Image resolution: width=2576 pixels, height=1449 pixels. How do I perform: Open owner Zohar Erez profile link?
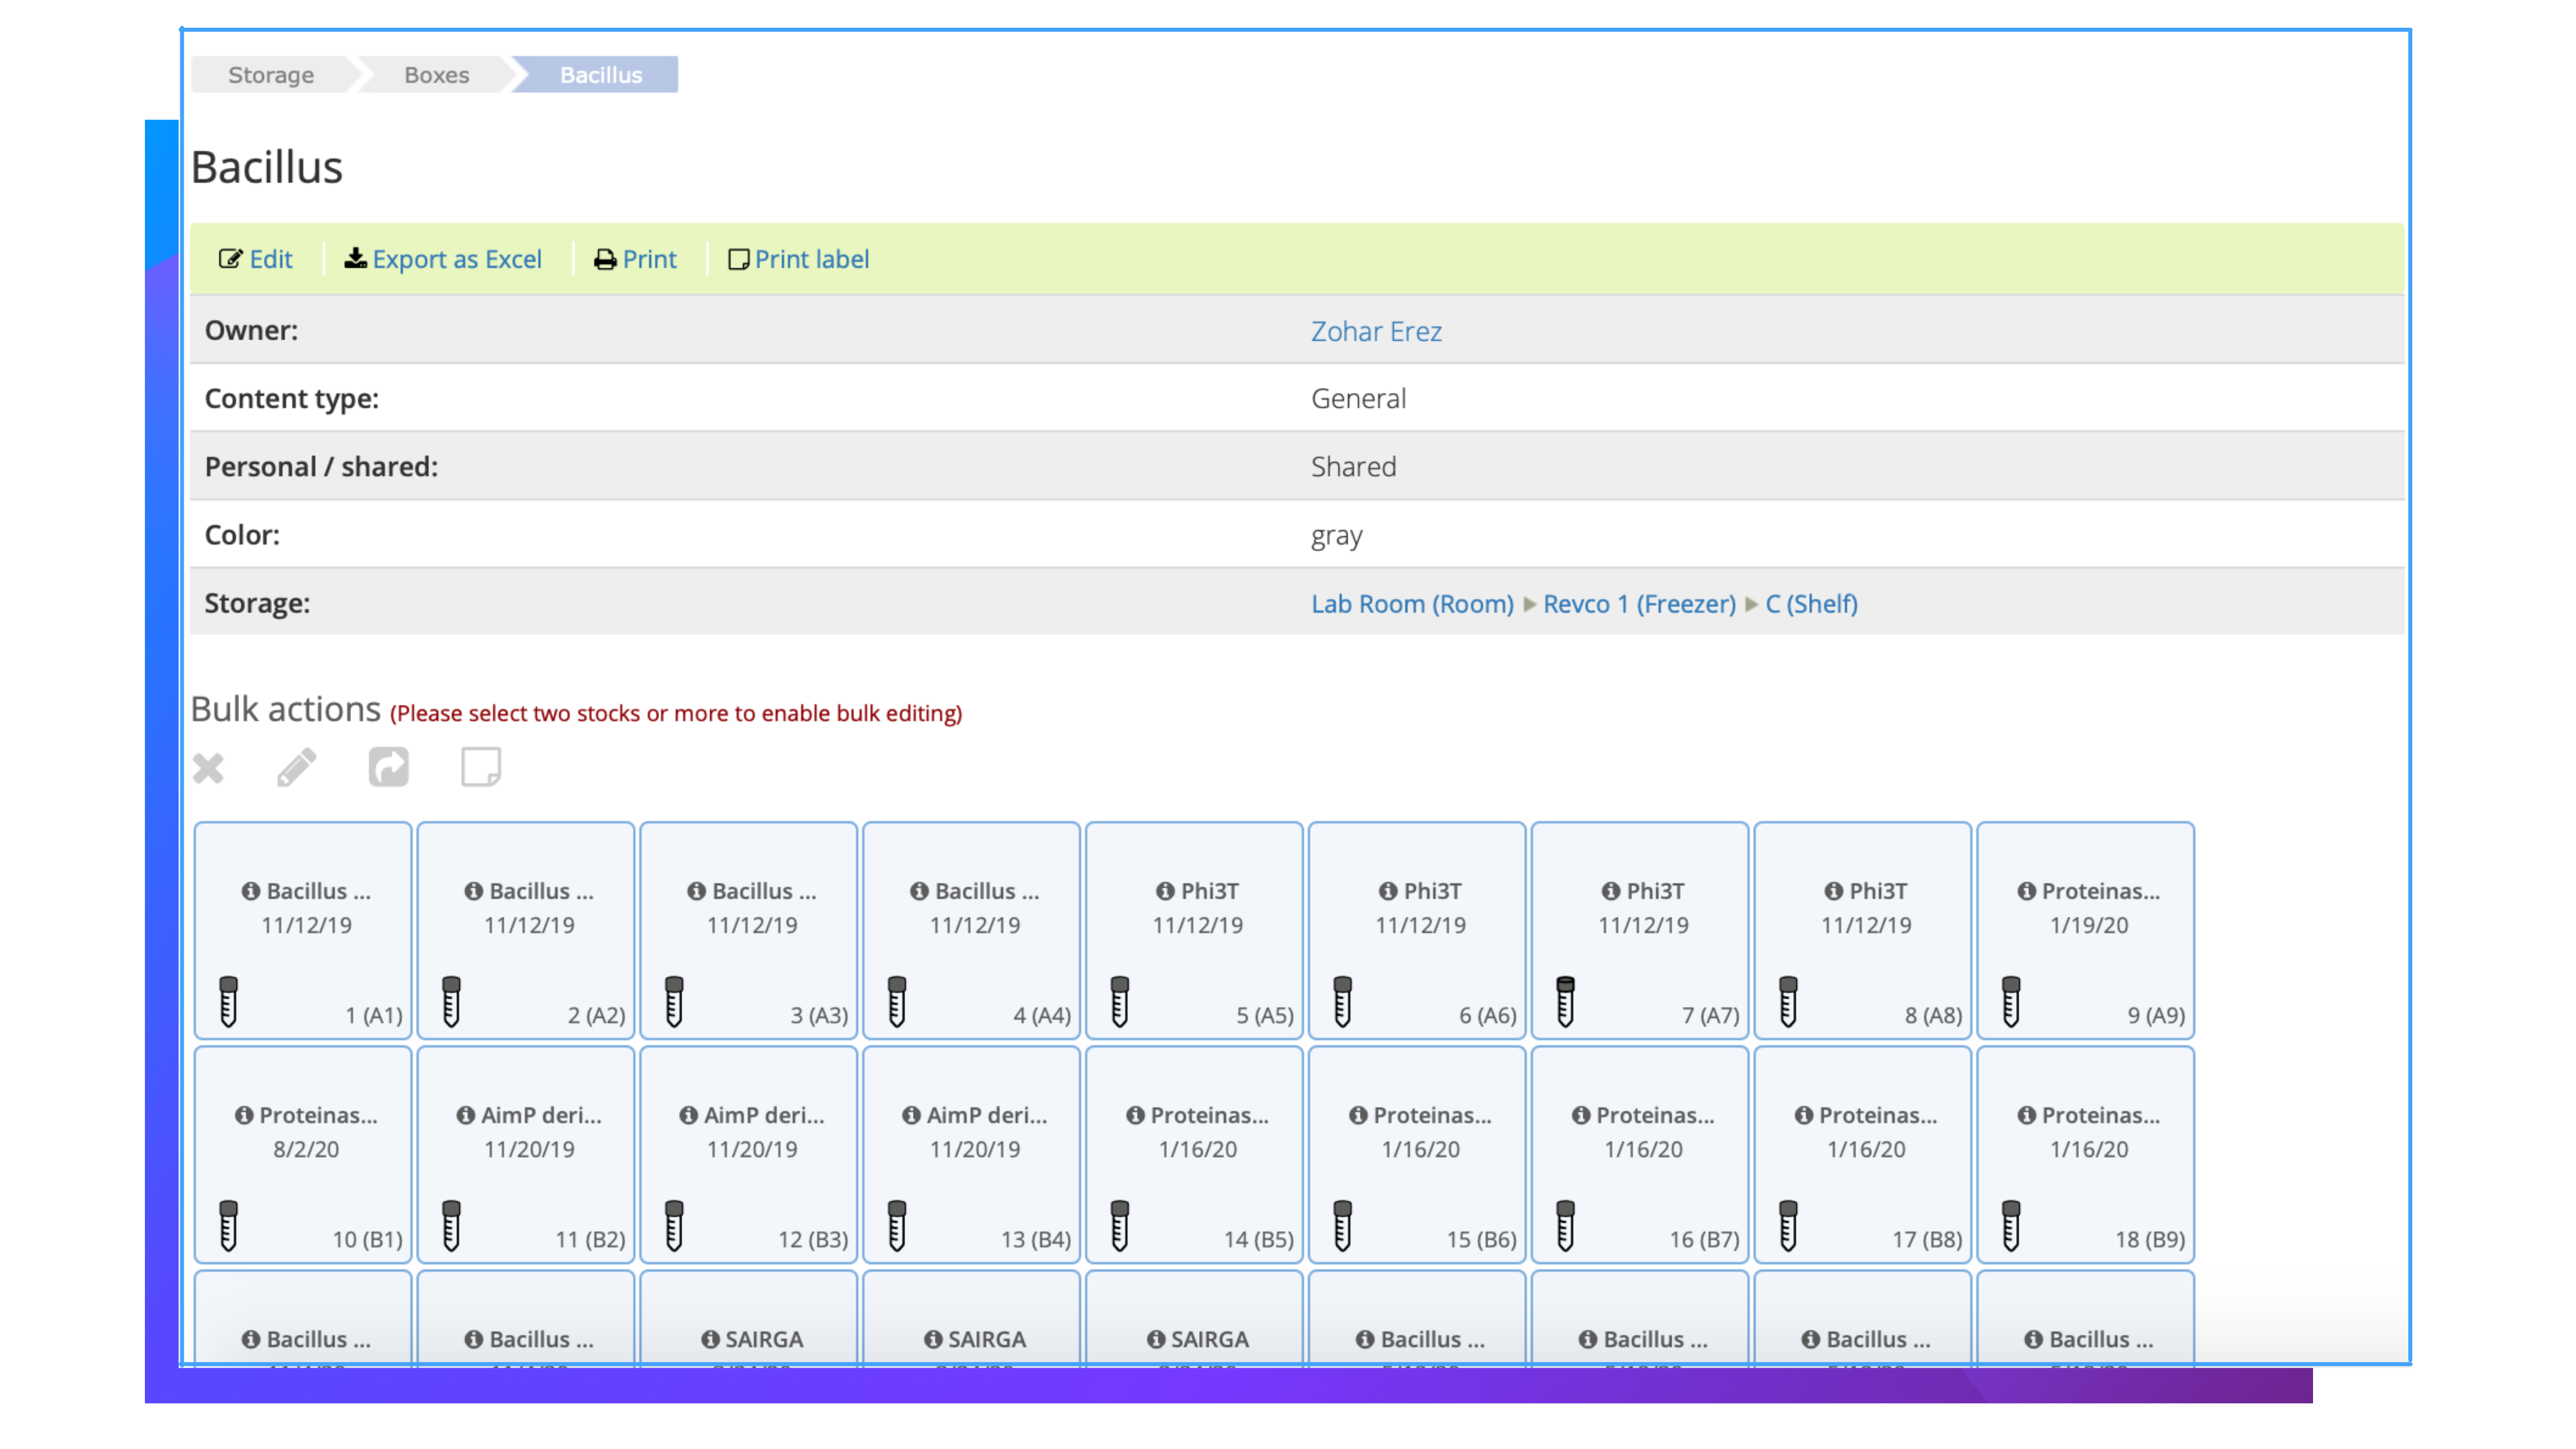point(1376,331)
